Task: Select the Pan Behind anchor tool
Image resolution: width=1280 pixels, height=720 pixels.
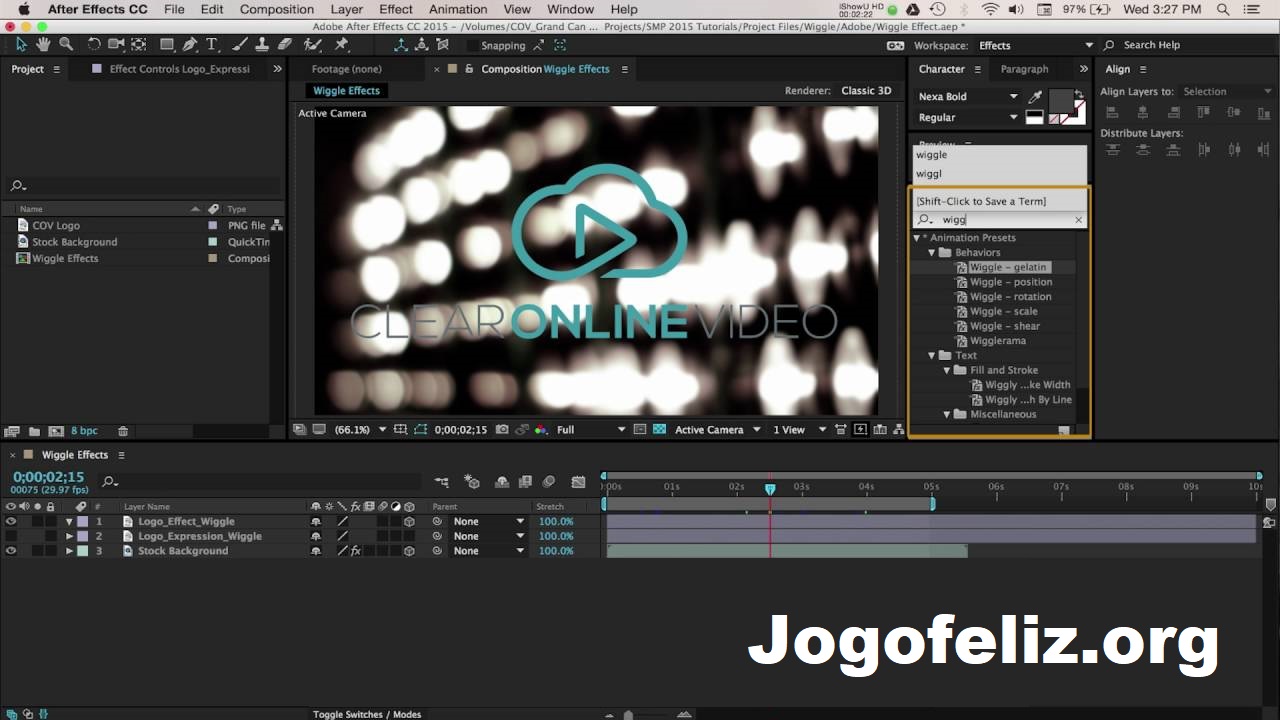Action: (139, 45)
